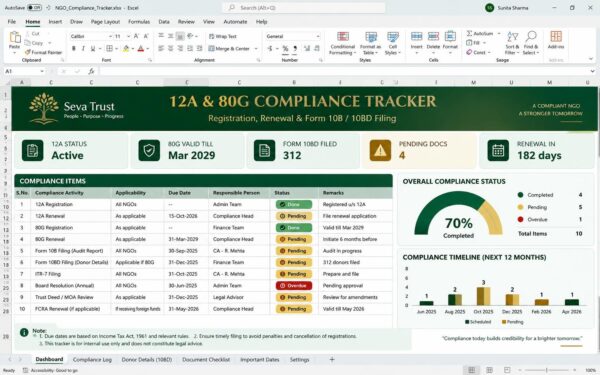Click the Format Painter brush
The image size is (600, 375).
tap(28, 52)
